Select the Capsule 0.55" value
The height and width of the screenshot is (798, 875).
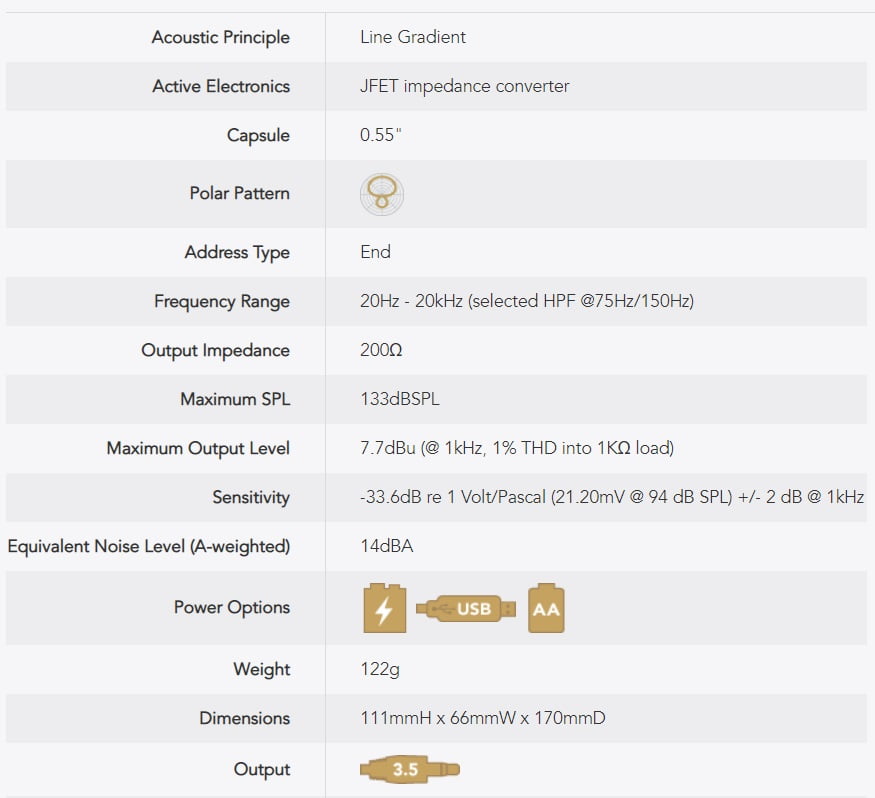click(380, 135)
